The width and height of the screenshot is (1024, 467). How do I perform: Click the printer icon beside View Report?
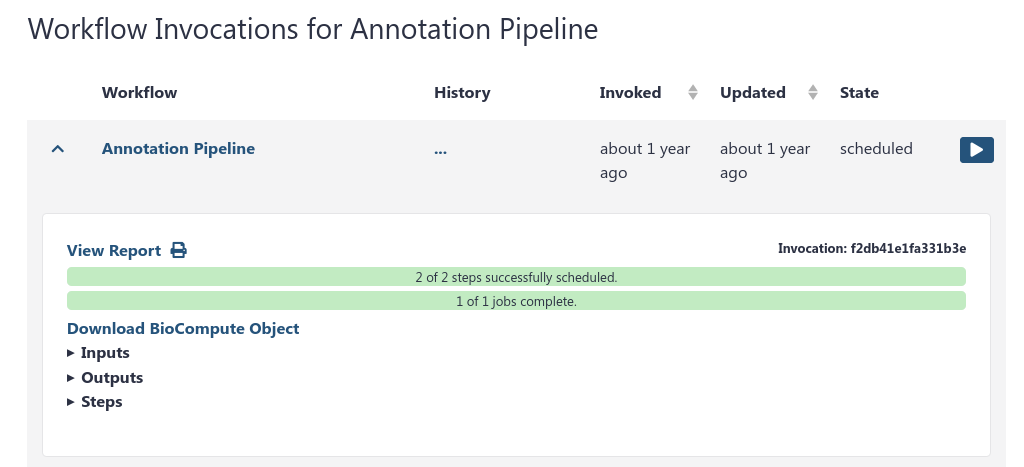(x=178, y=250)
